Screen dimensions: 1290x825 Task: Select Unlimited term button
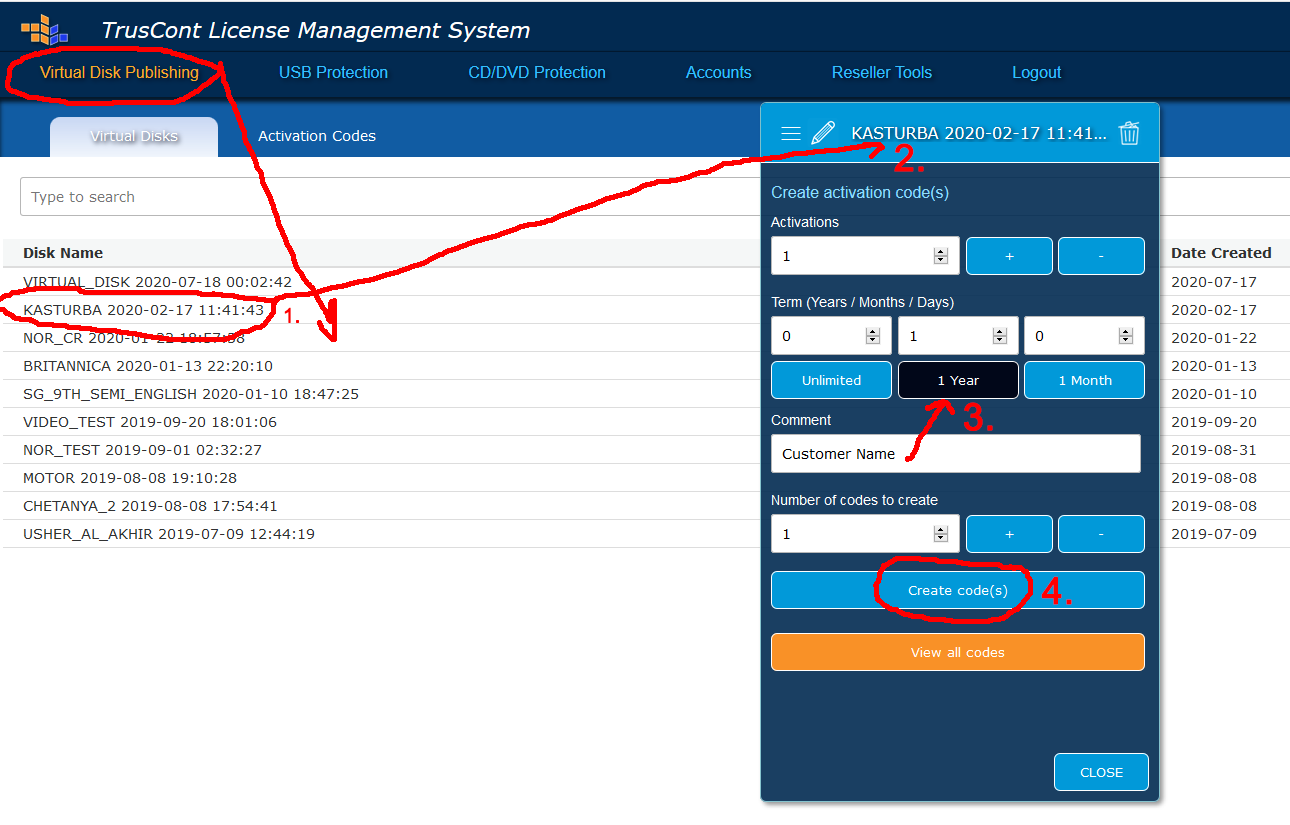coord(831,380)
